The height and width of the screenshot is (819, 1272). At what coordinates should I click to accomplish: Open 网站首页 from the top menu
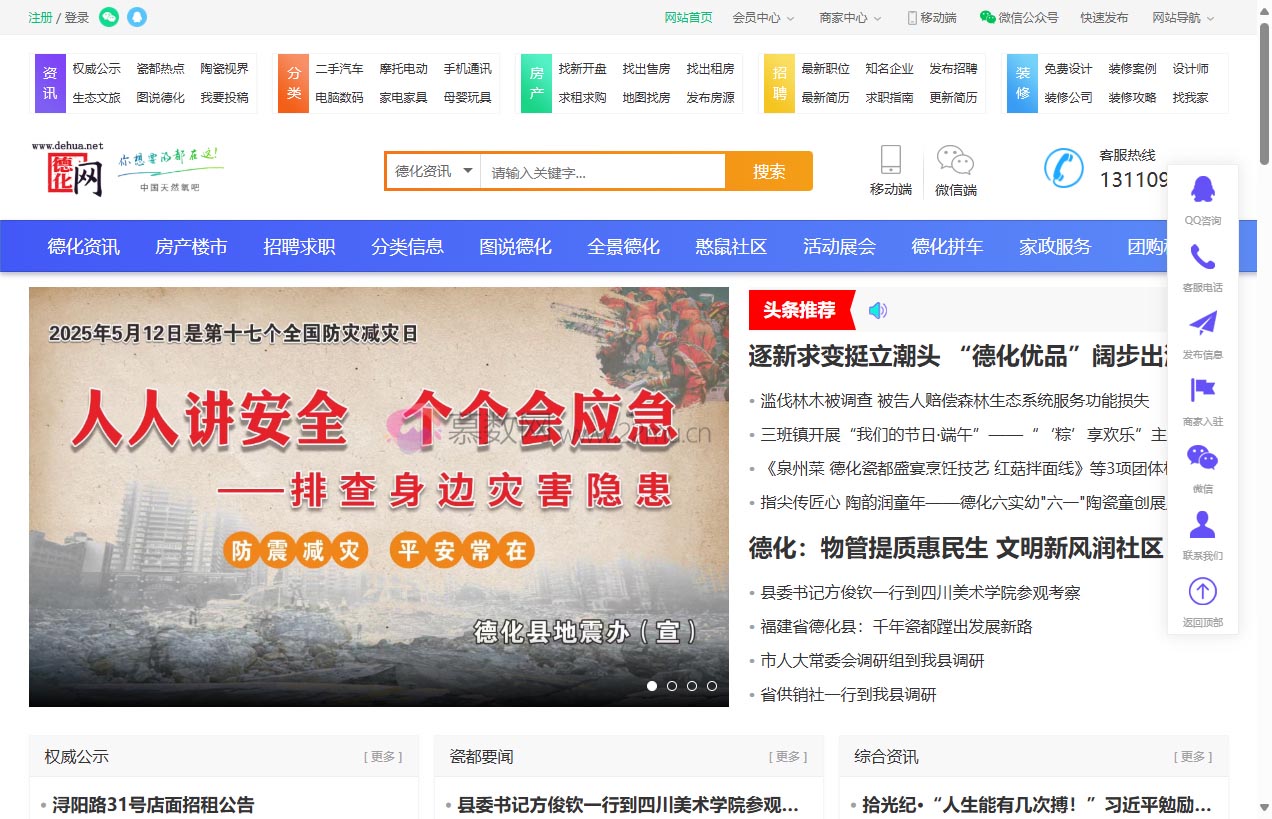688,17
